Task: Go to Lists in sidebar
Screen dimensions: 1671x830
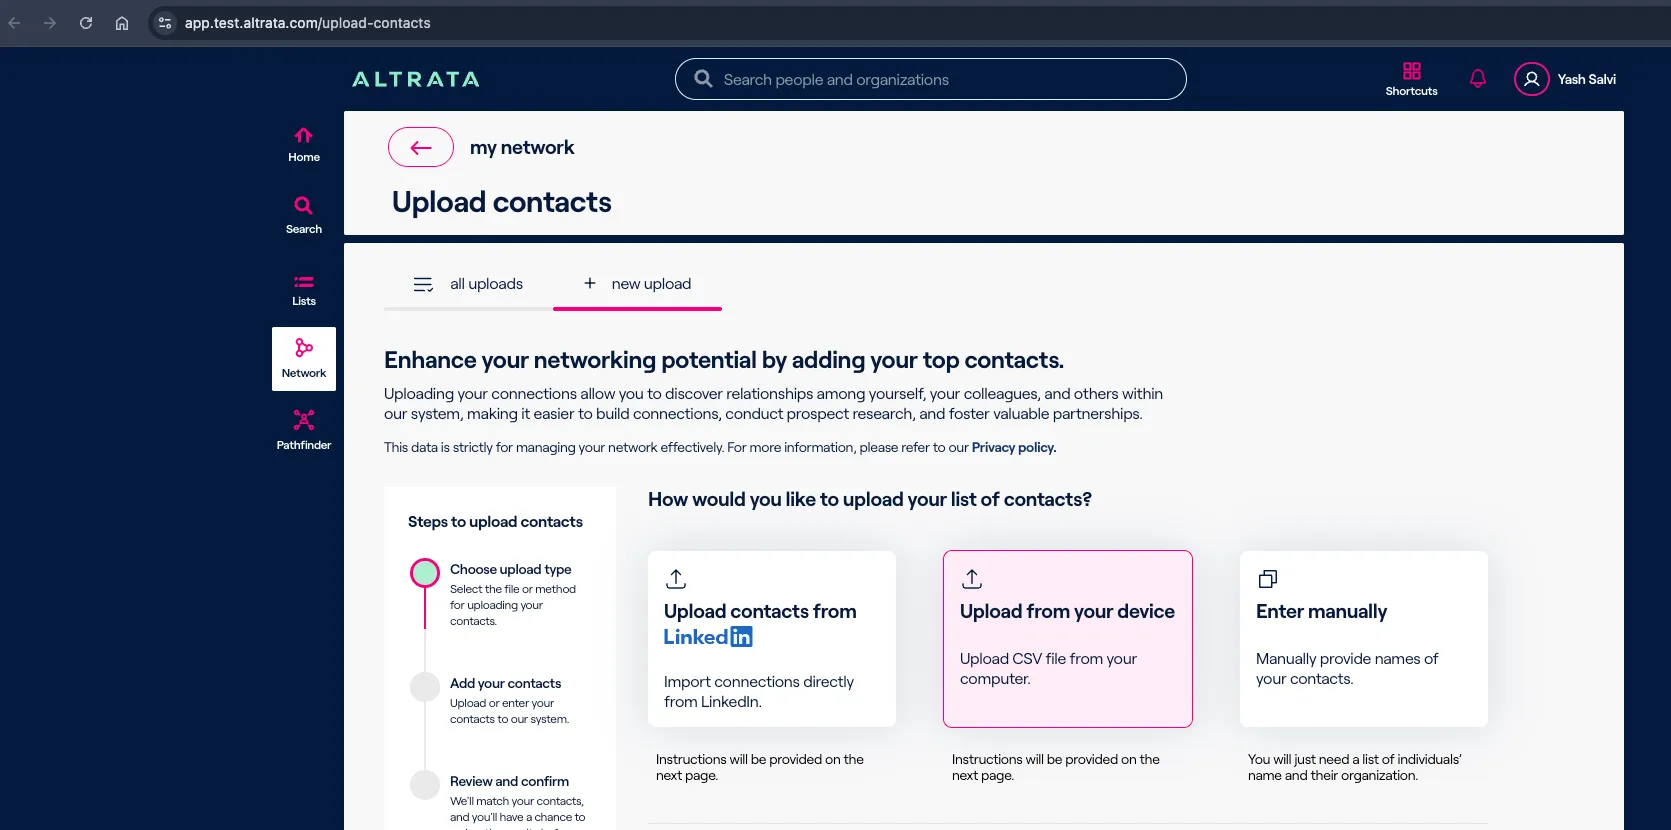Action: [x=304, y=289]
